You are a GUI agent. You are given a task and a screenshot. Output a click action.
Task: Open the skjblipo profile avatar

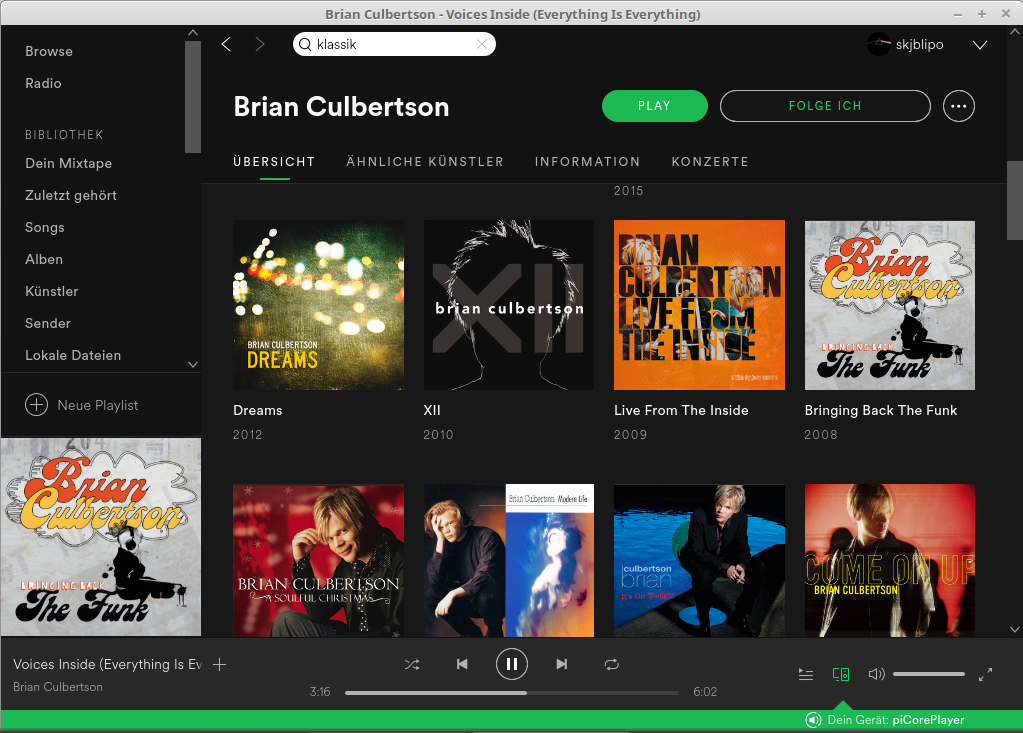click(x=878, y=44)
